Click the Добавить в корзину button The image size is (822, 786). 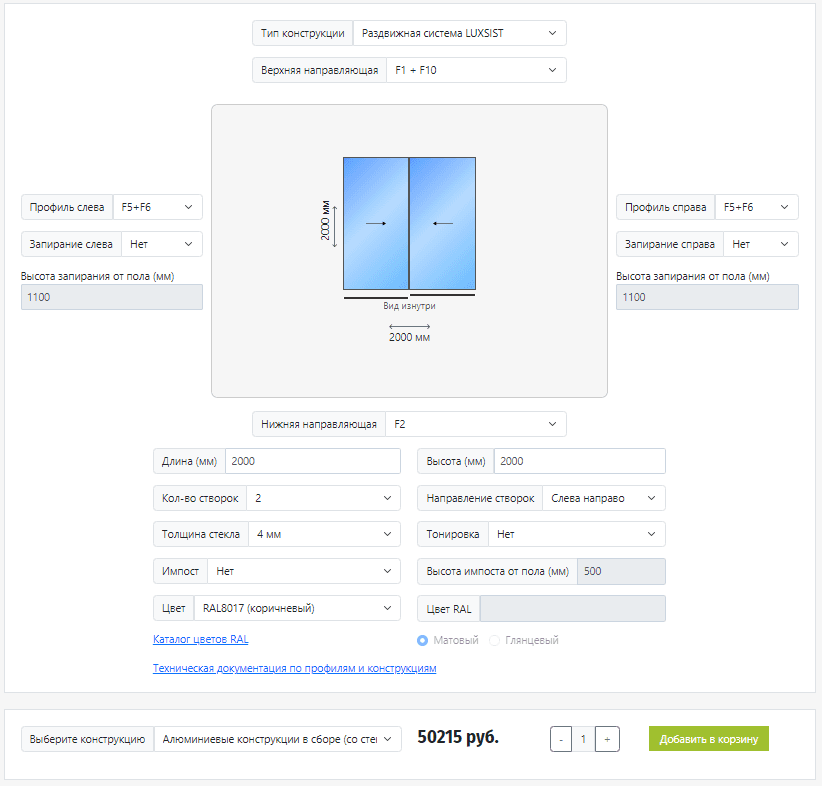[709, 739]
